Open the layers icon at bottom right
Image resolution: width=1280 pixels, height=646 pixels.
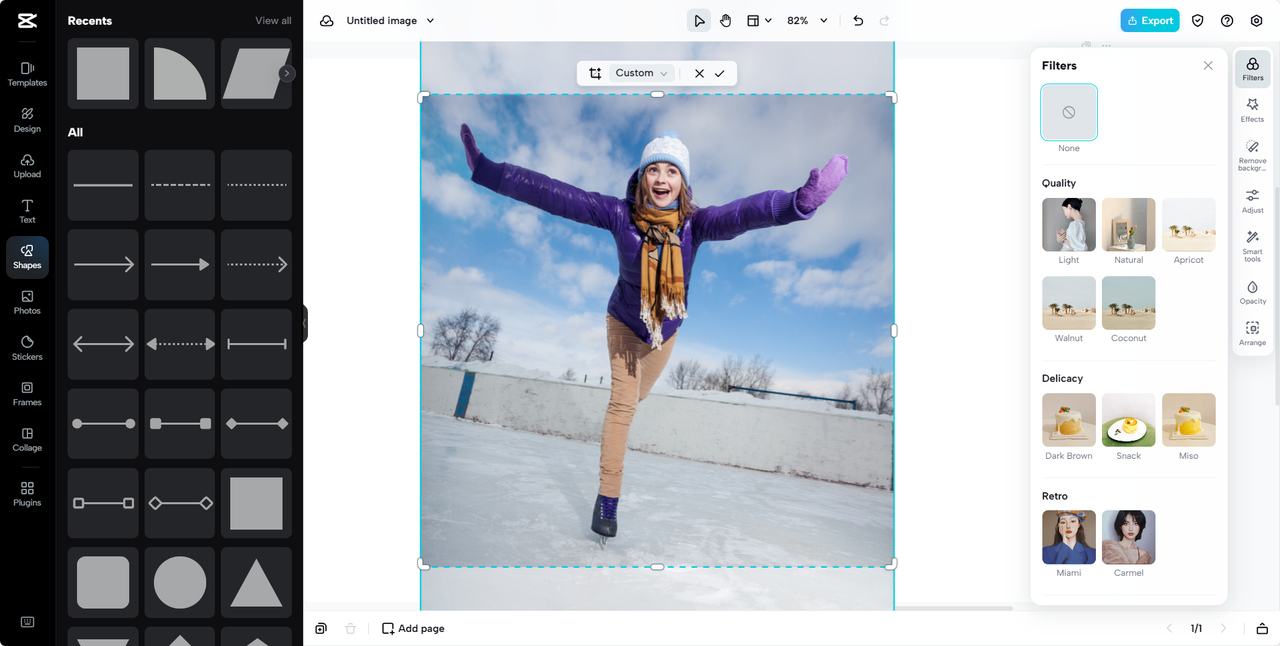click(1262, 628)
